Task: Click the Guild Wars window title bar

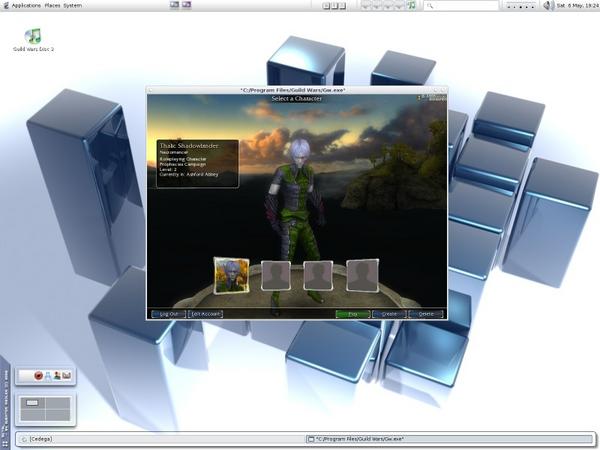Action: (297, 90)
